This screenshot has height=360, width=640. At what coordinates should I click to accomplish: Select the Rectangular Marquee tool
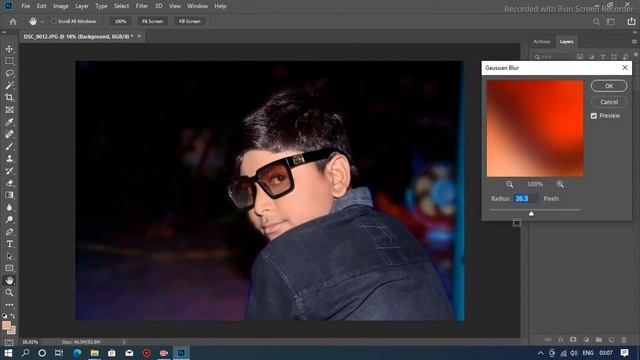[x=9, y=61]
